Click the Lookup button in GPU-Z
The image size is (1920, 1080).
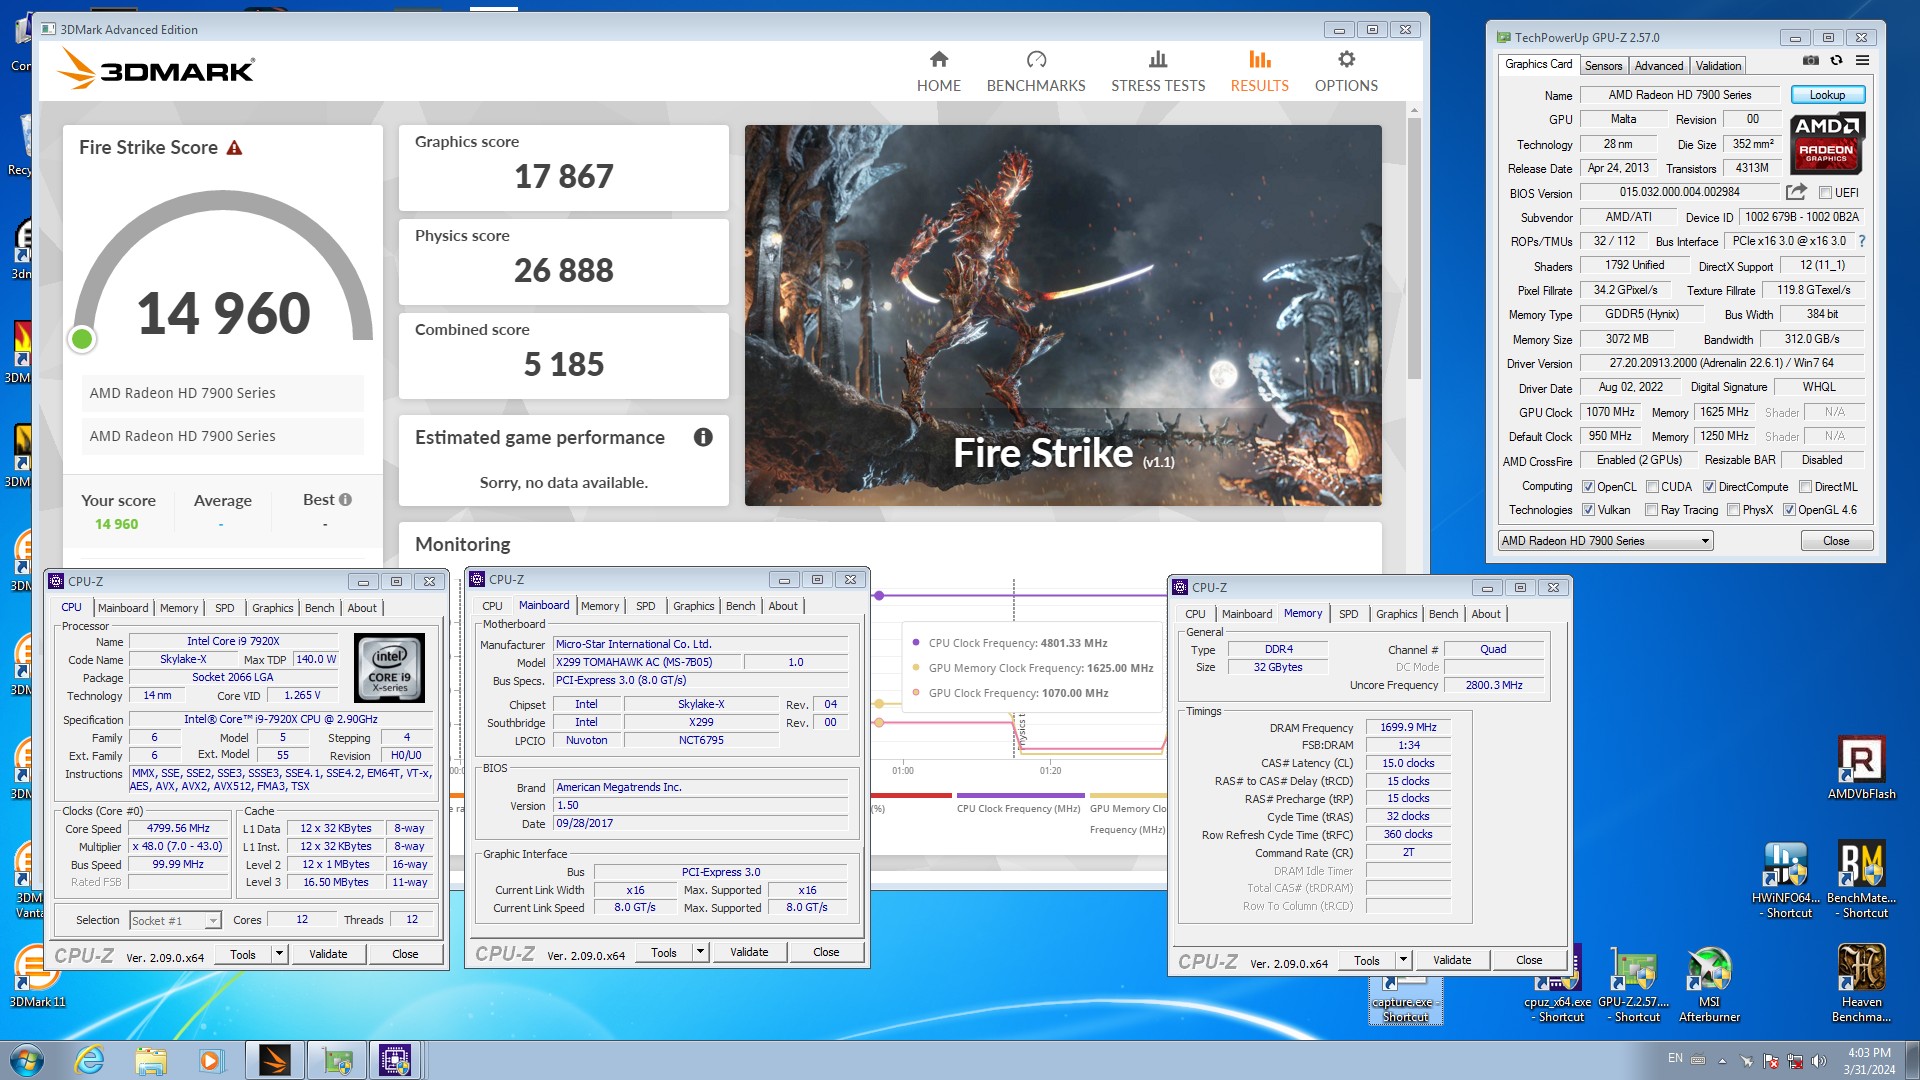[x=1827, y=95]
